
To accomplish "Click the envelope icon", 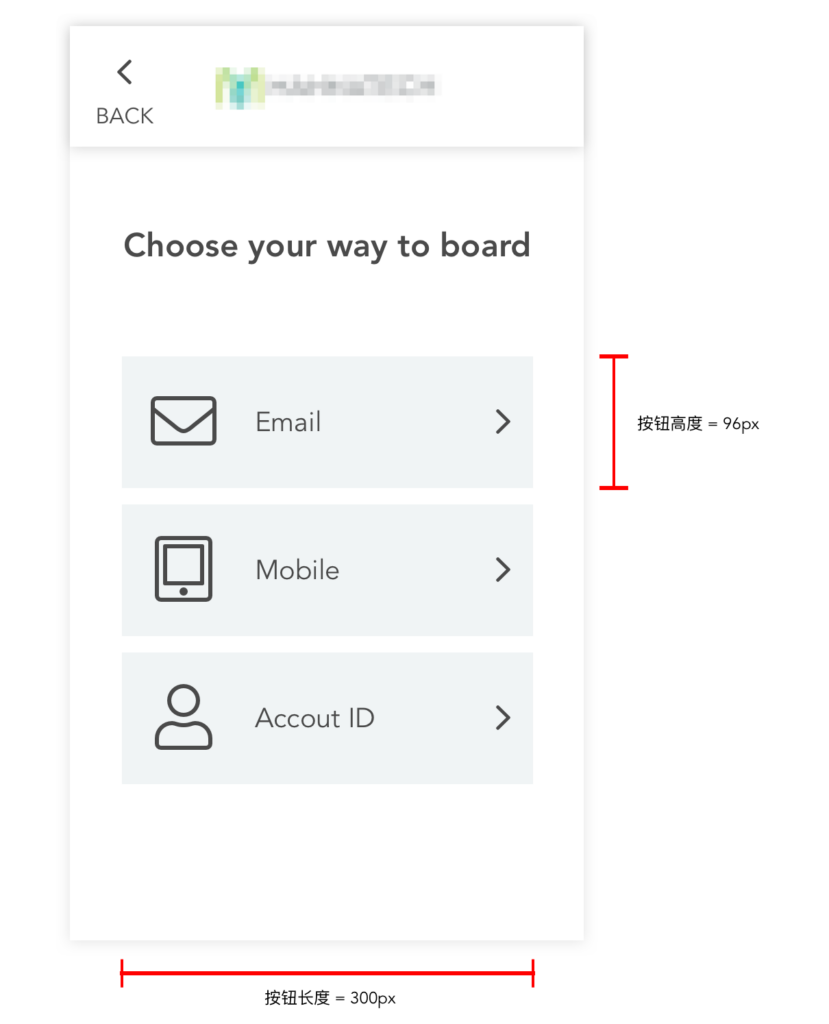I will (x=183, y=421).
